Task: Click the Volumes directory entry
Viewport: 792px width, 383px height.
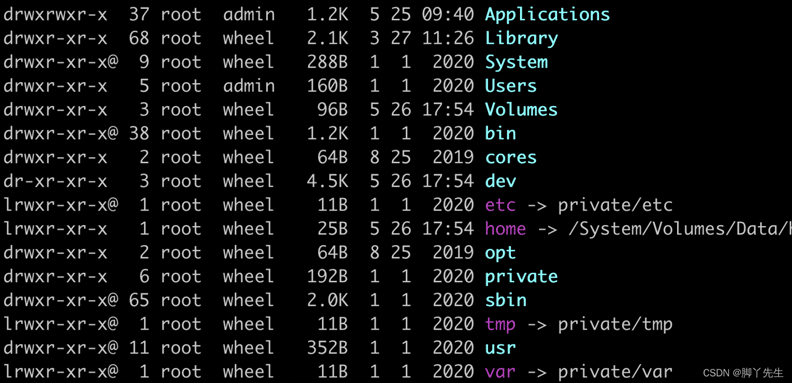Action: [521, 110]
